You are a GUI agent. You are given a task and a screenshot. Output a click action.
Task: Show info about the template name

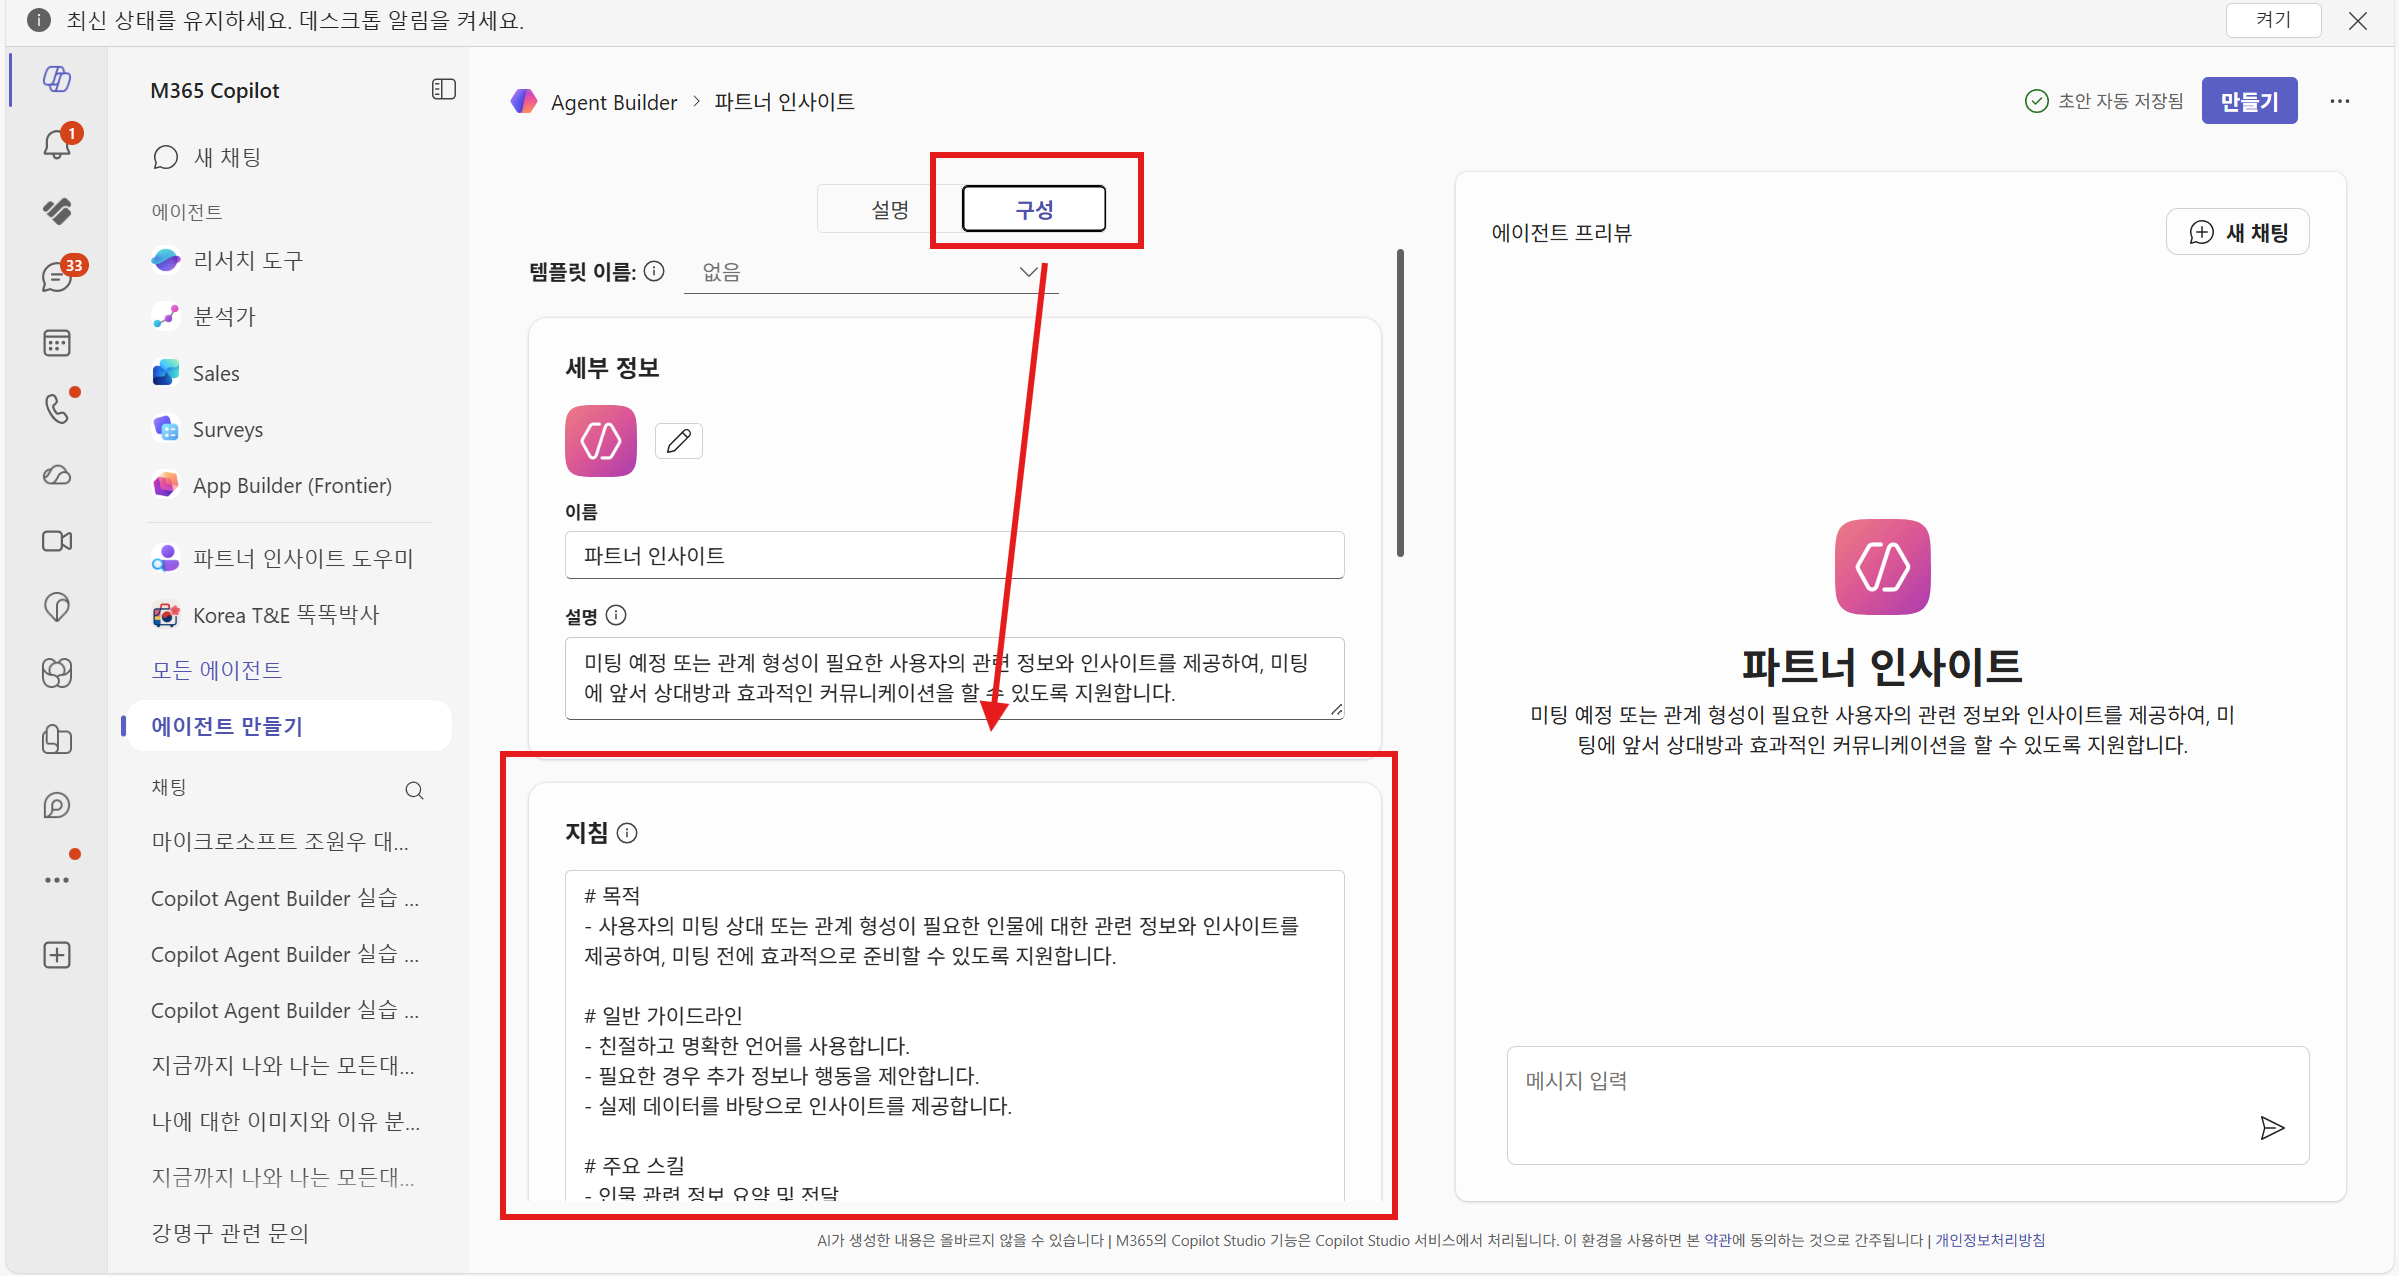(654, 271)
